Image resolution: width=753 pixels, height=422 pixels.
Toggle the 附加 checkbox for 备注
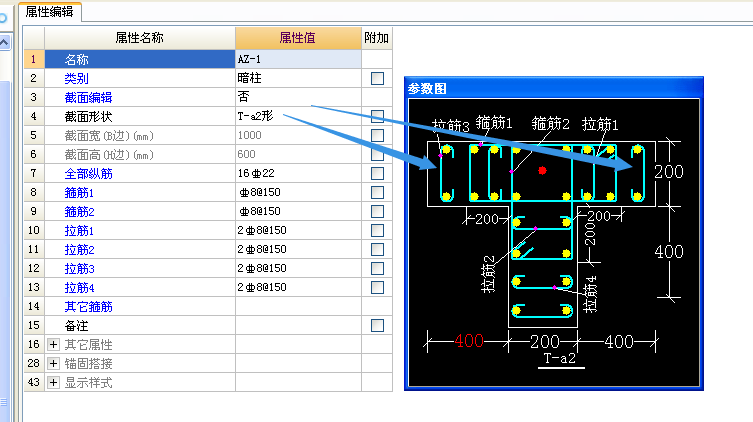click(x=377, y=326)
